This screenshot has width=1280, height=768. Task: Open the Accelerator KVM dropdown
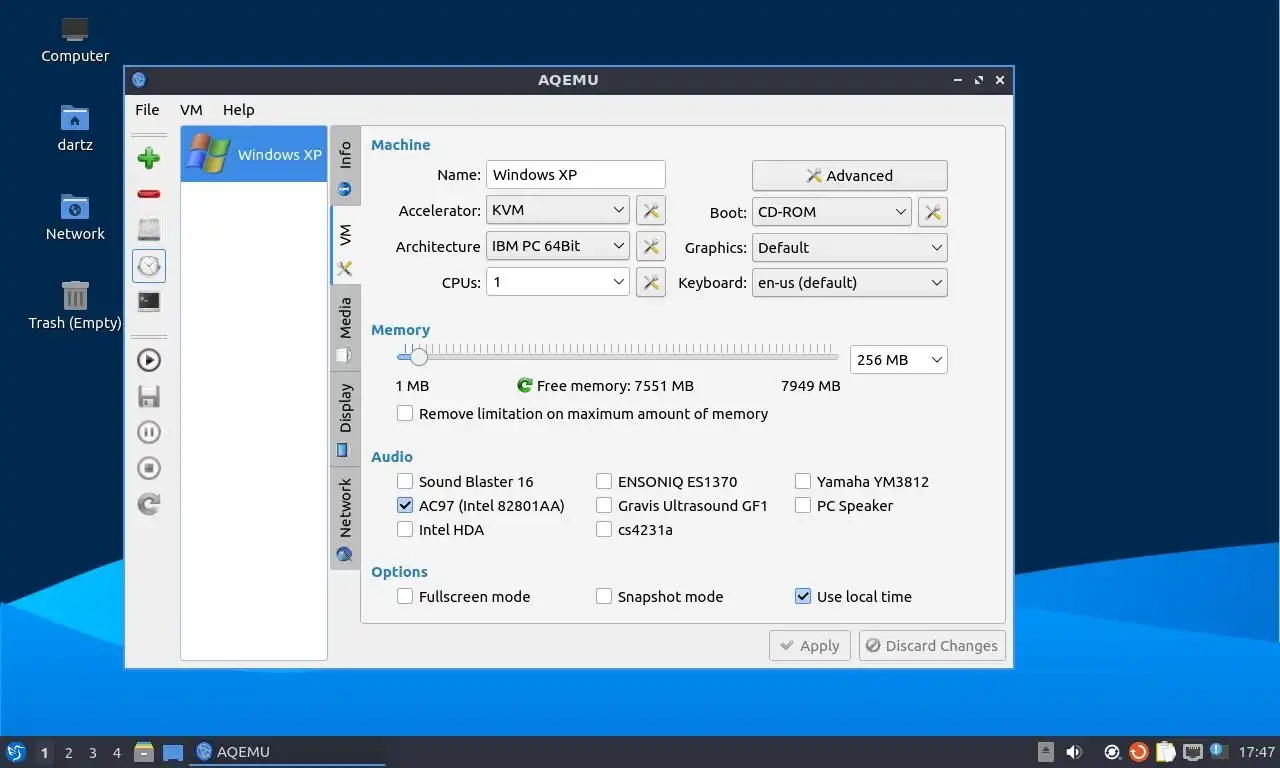[x=558, y=210]
